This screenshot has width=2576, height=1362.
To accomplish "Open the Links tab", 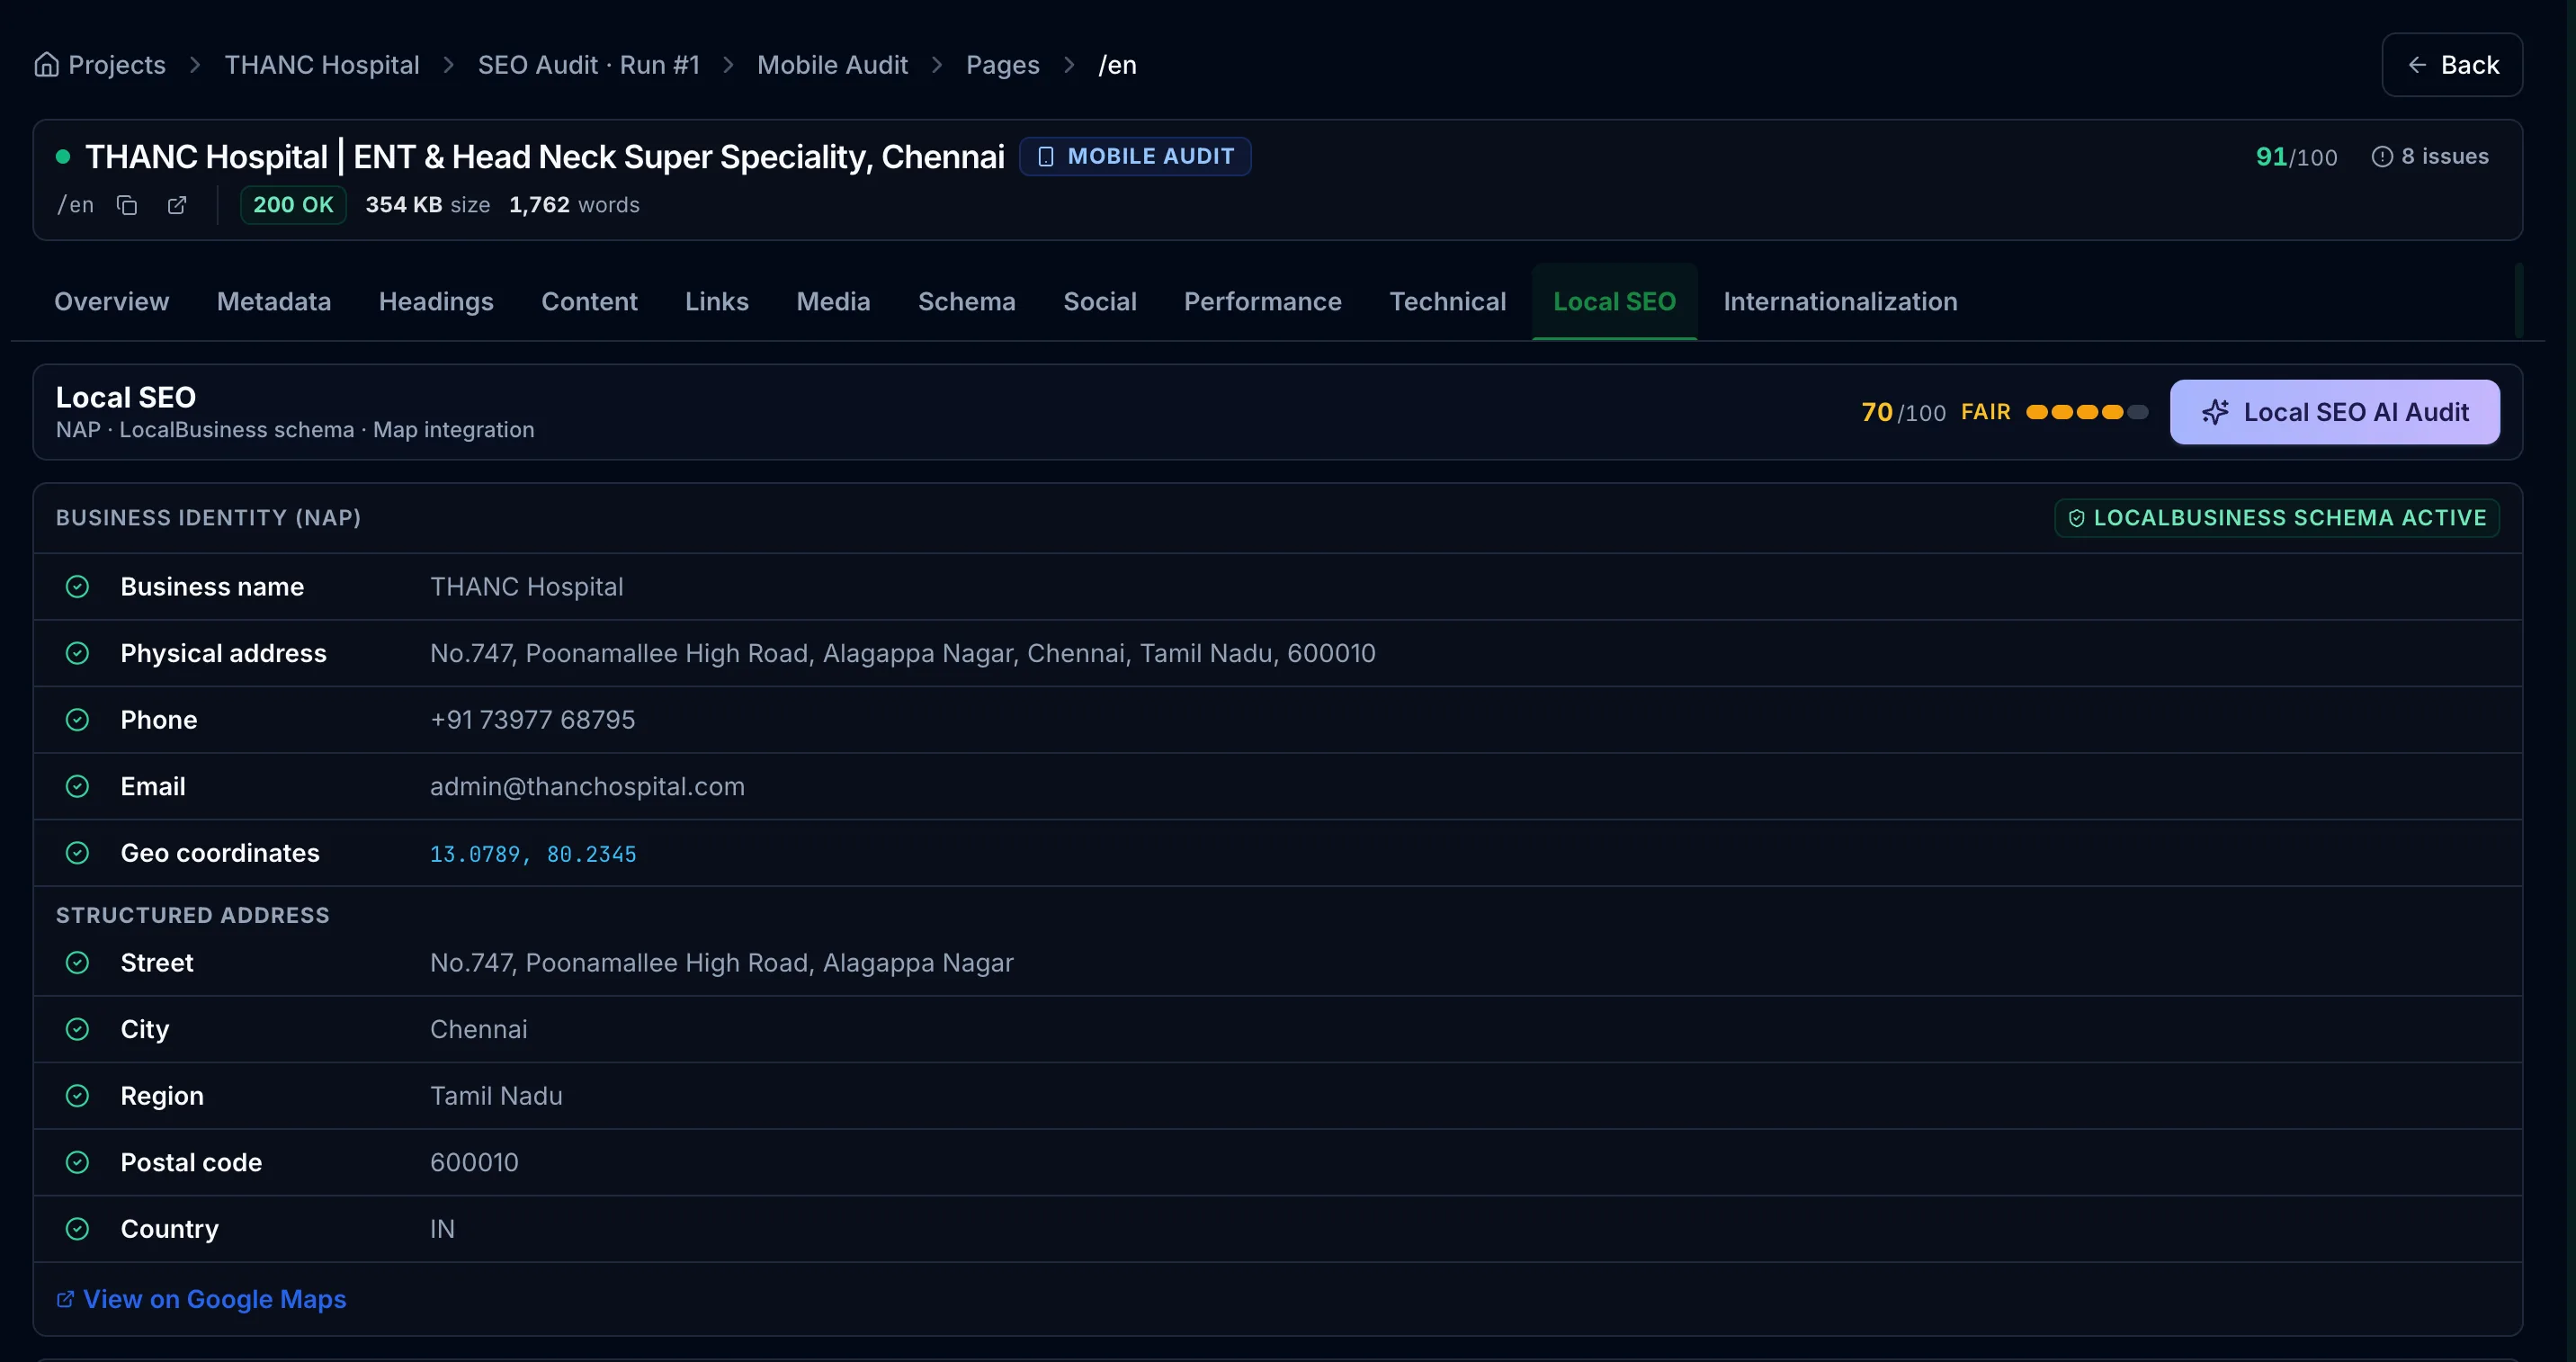I will click(717, 301).
